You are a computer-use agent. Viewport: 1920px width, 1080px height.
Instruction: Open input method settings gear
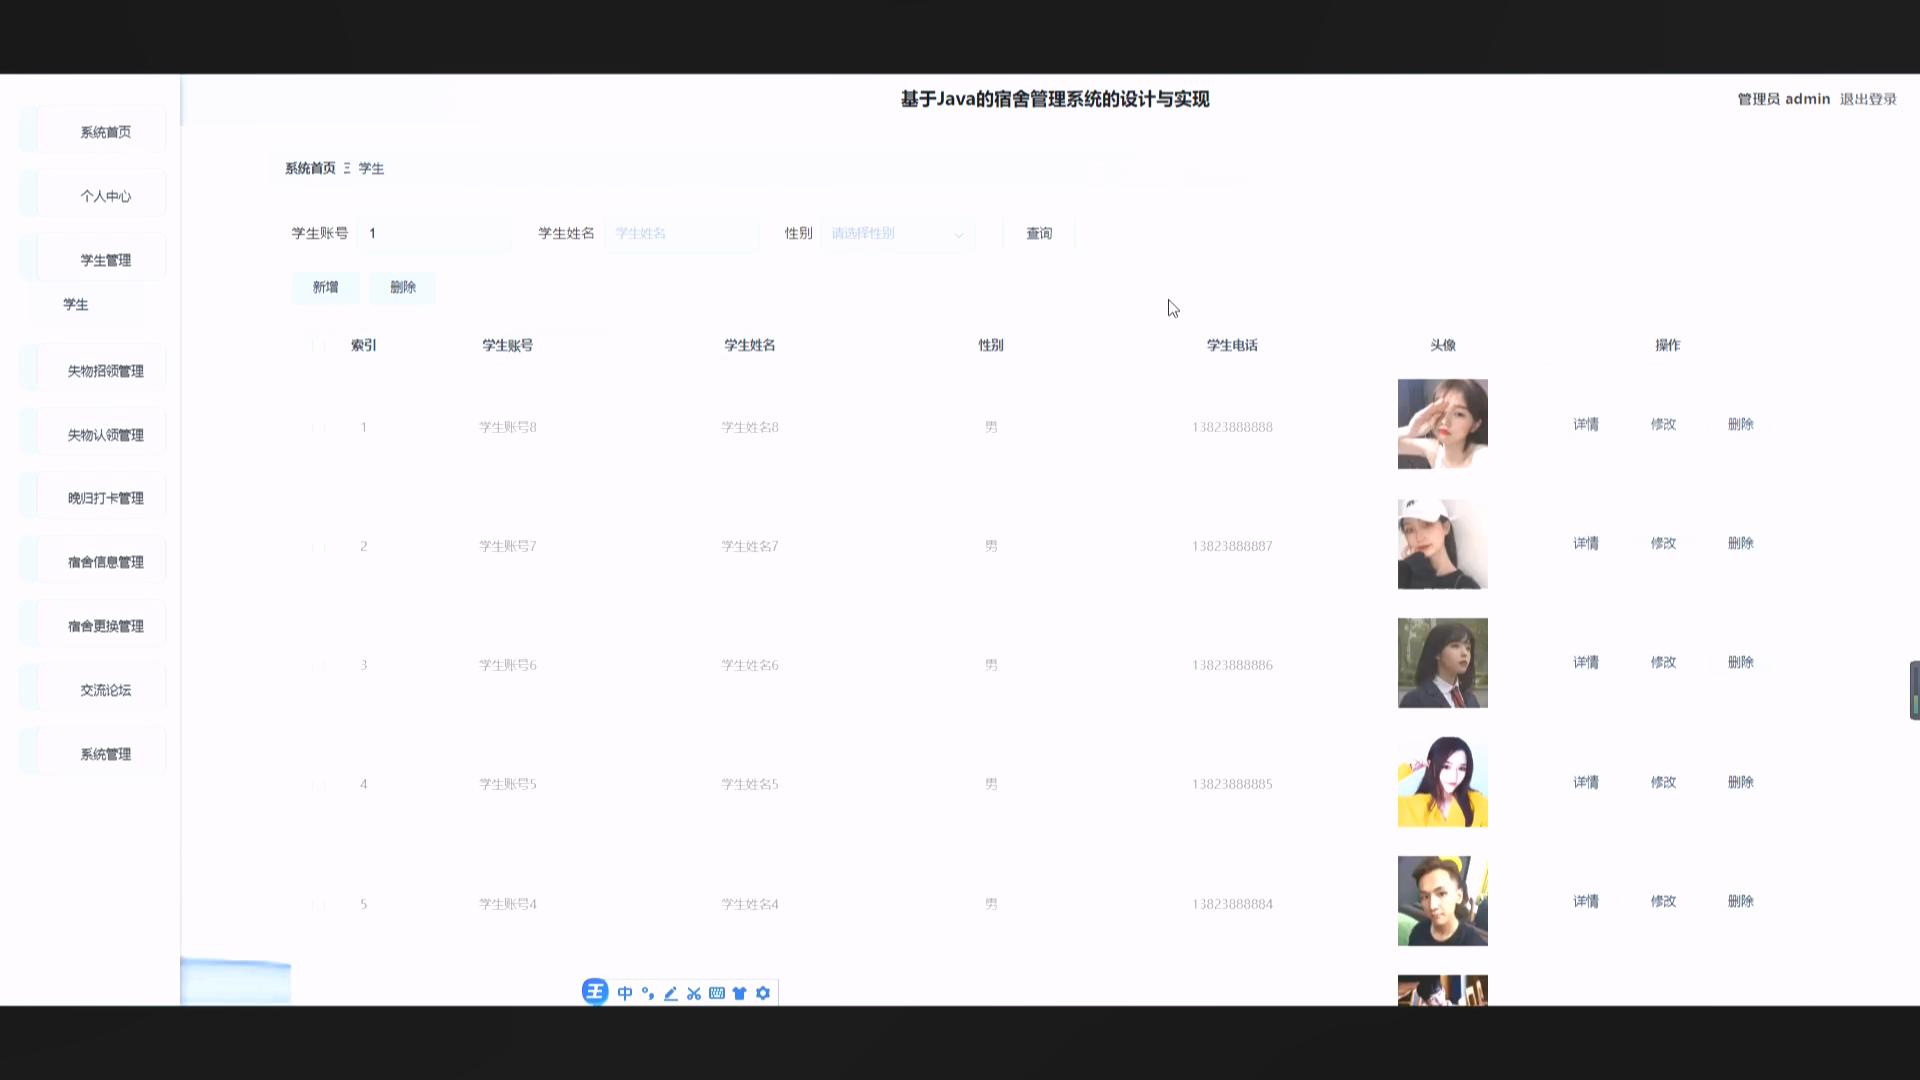tap(763, 992)
